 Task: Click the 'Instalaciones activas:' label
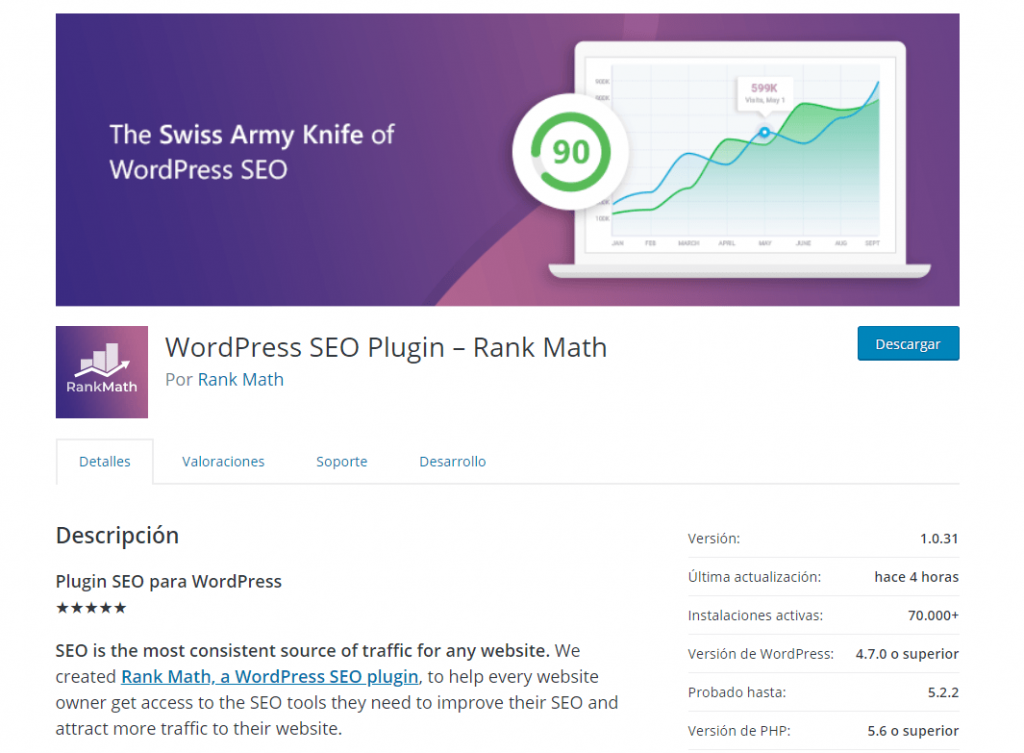[756, 615]
